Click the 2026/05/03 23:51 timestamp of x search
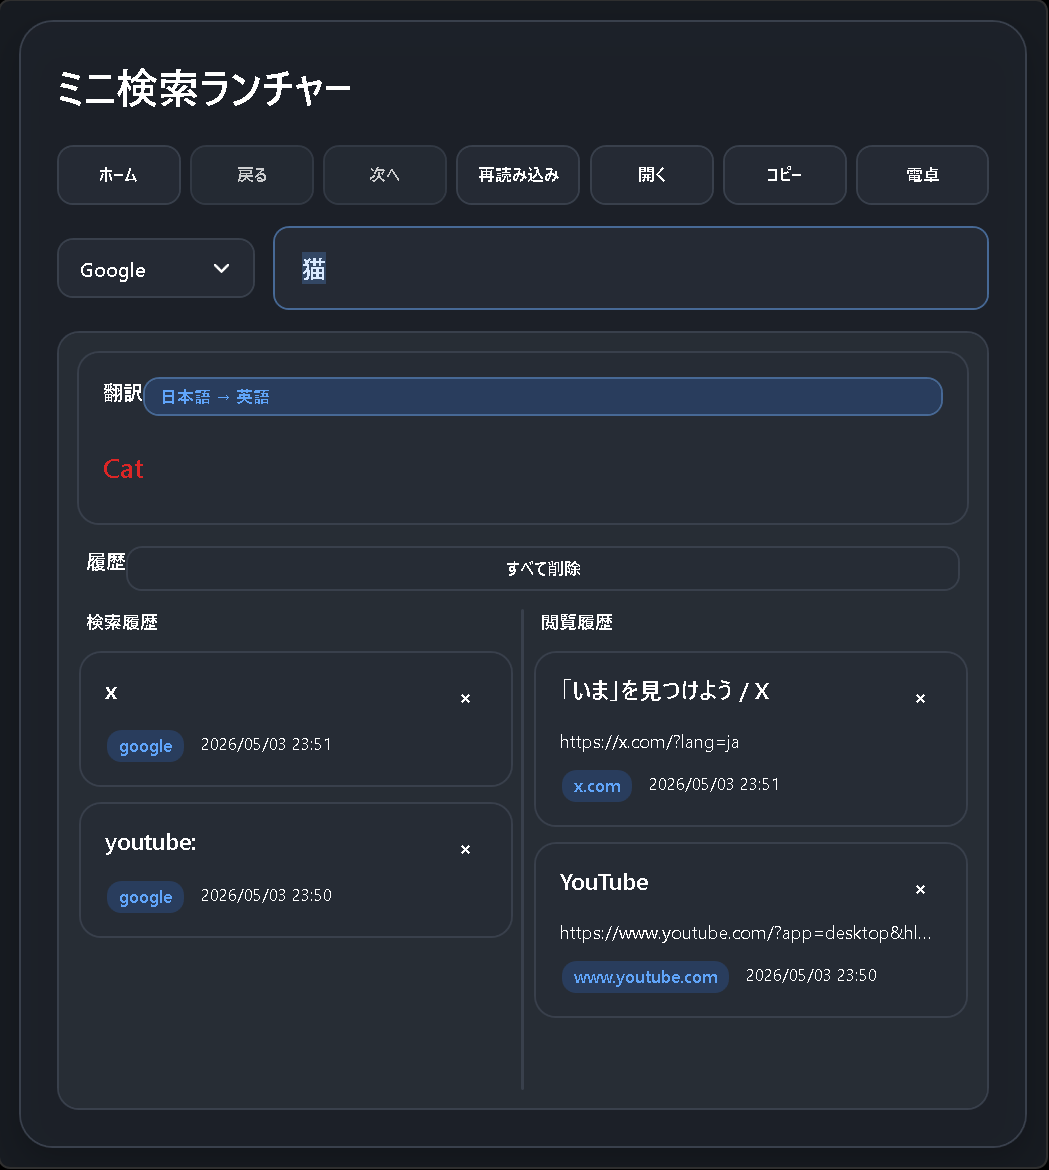The height and width of the screenshot is (1170, 1049). [x=266, y=745]
